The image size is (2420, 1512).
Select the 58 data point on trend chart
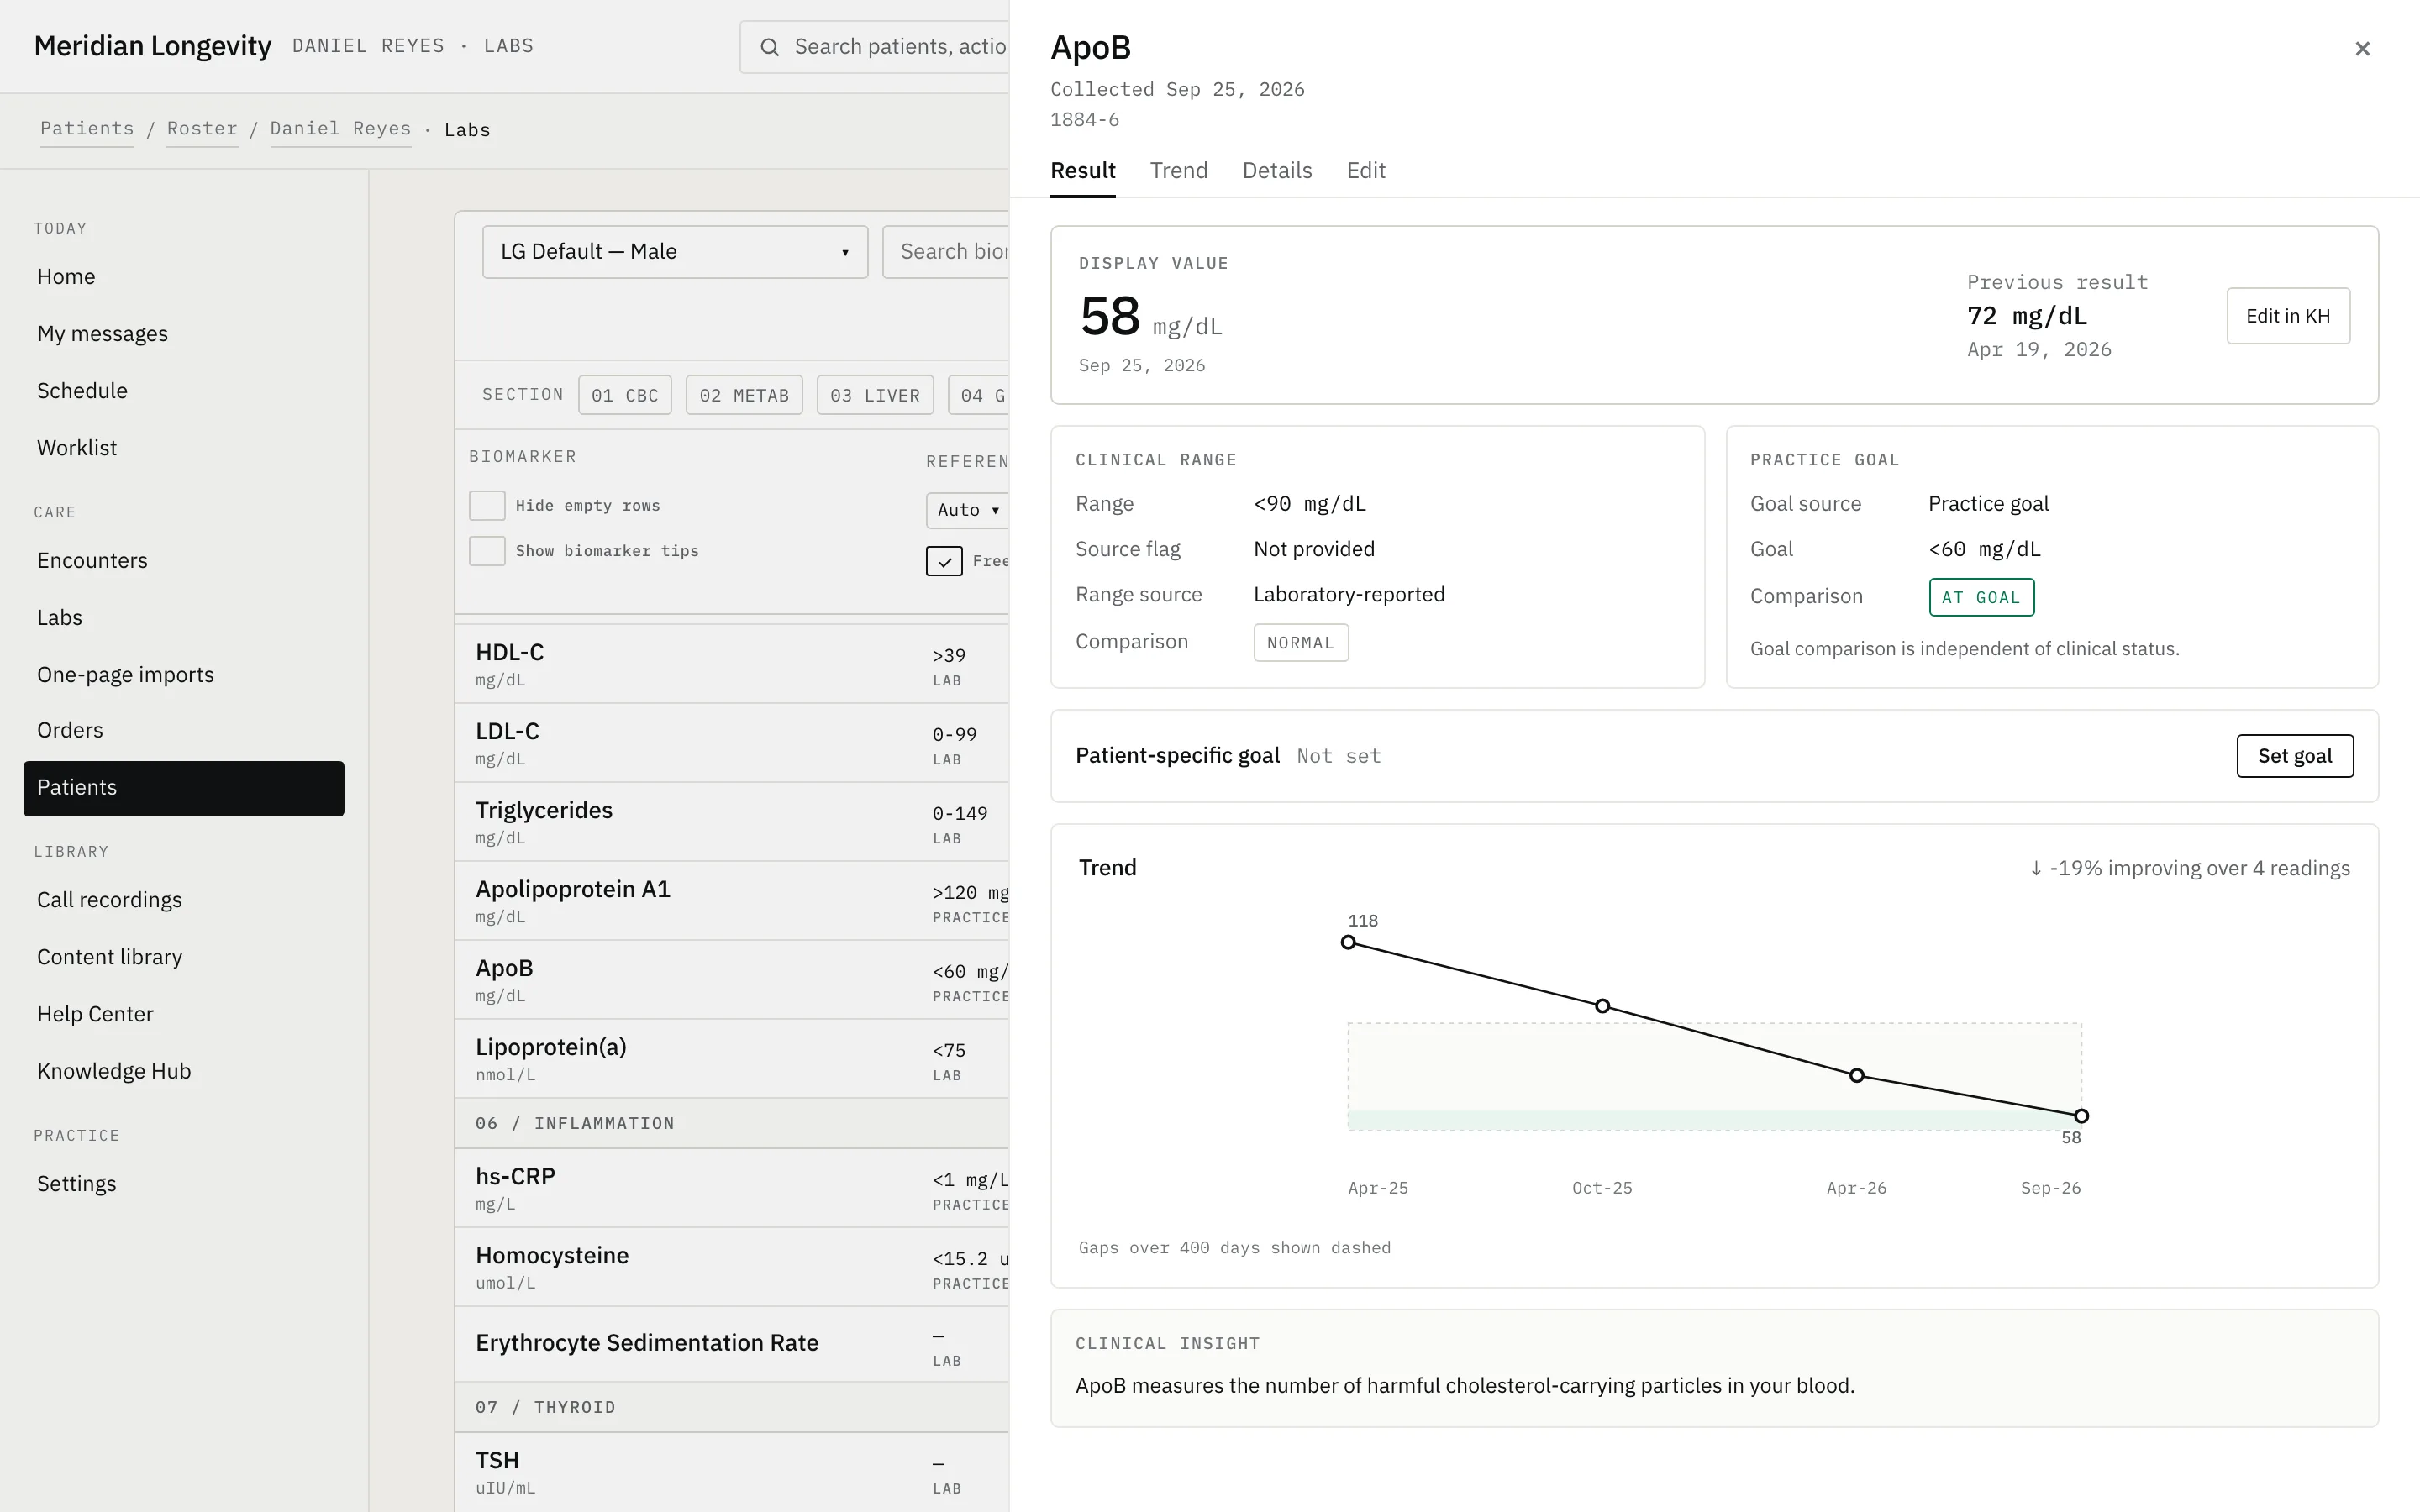tap(2081, 1116)
